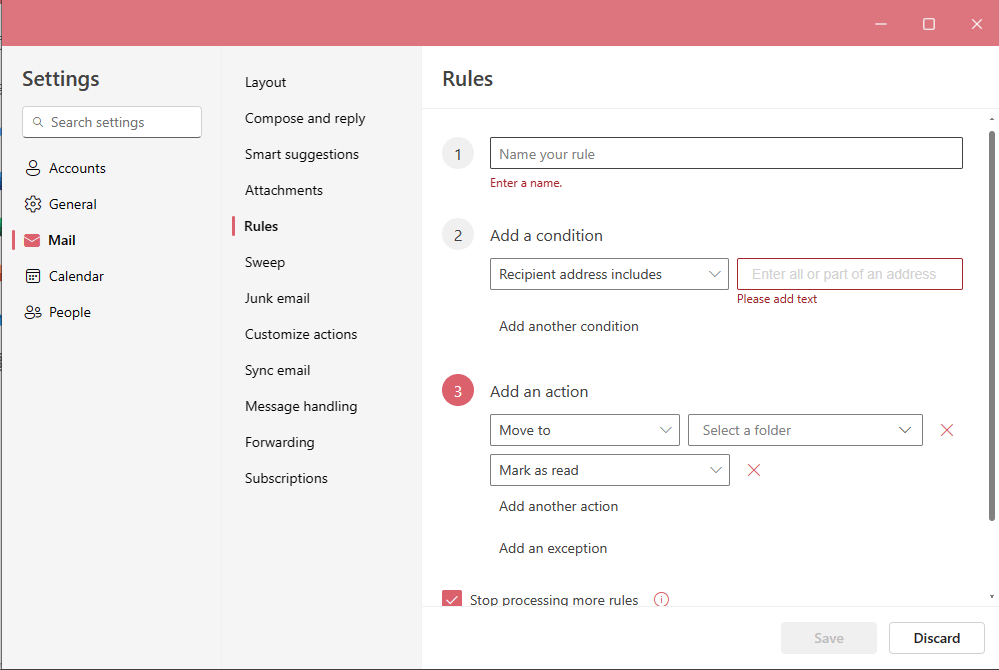Viewport: 999px width, 670px height.
Task: Maximize the Settings window
Action: pos(929,24)
